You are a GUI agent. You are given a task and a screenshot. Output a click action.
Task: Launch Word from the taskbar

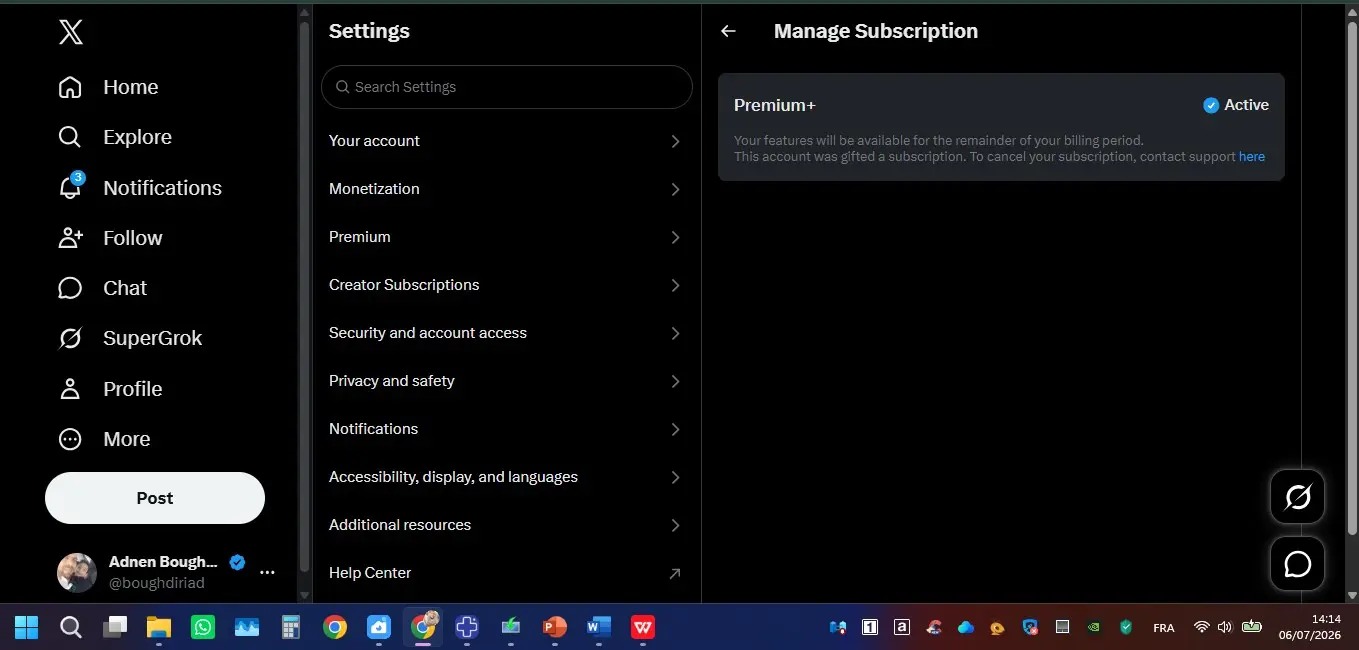598,627
